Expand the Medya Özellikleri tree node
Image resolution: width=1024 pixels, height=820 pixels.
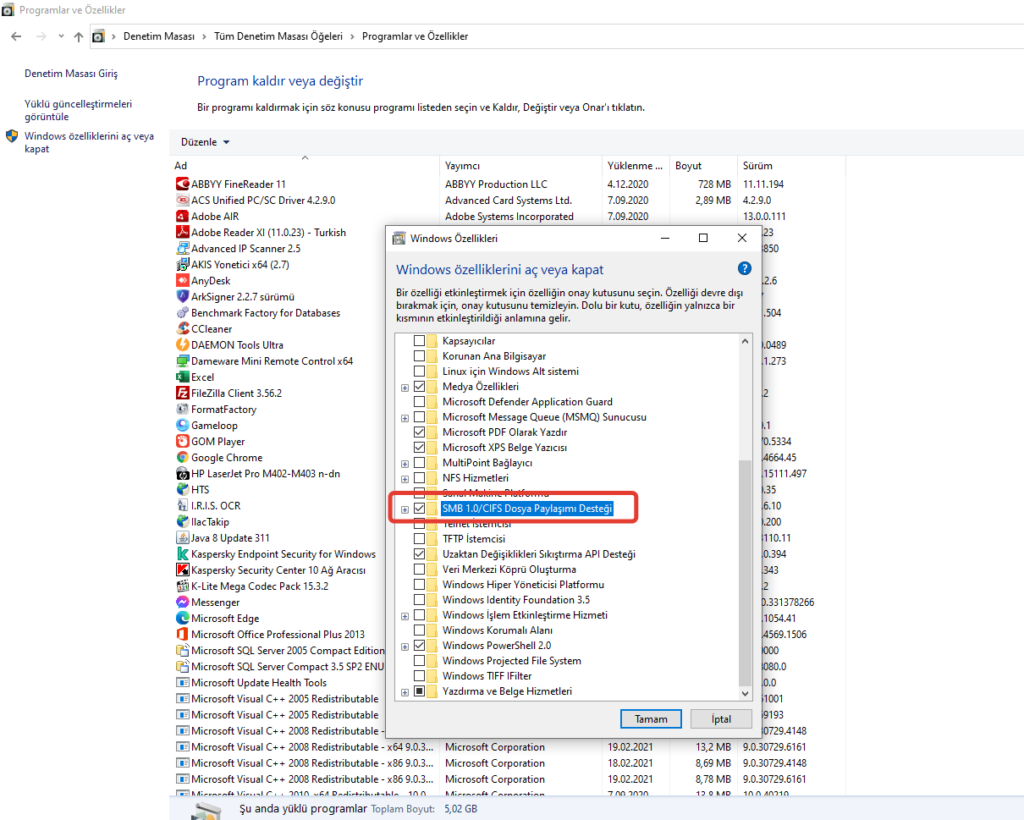(405, 386)
